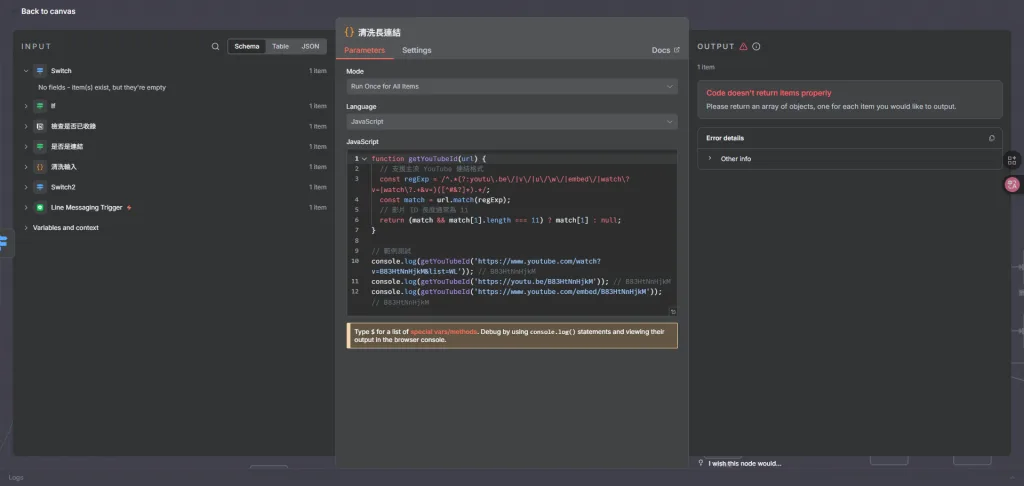This screenshot has width=1024, height=486.
Task: Click the Switch node icon
Action: (40, 71)
